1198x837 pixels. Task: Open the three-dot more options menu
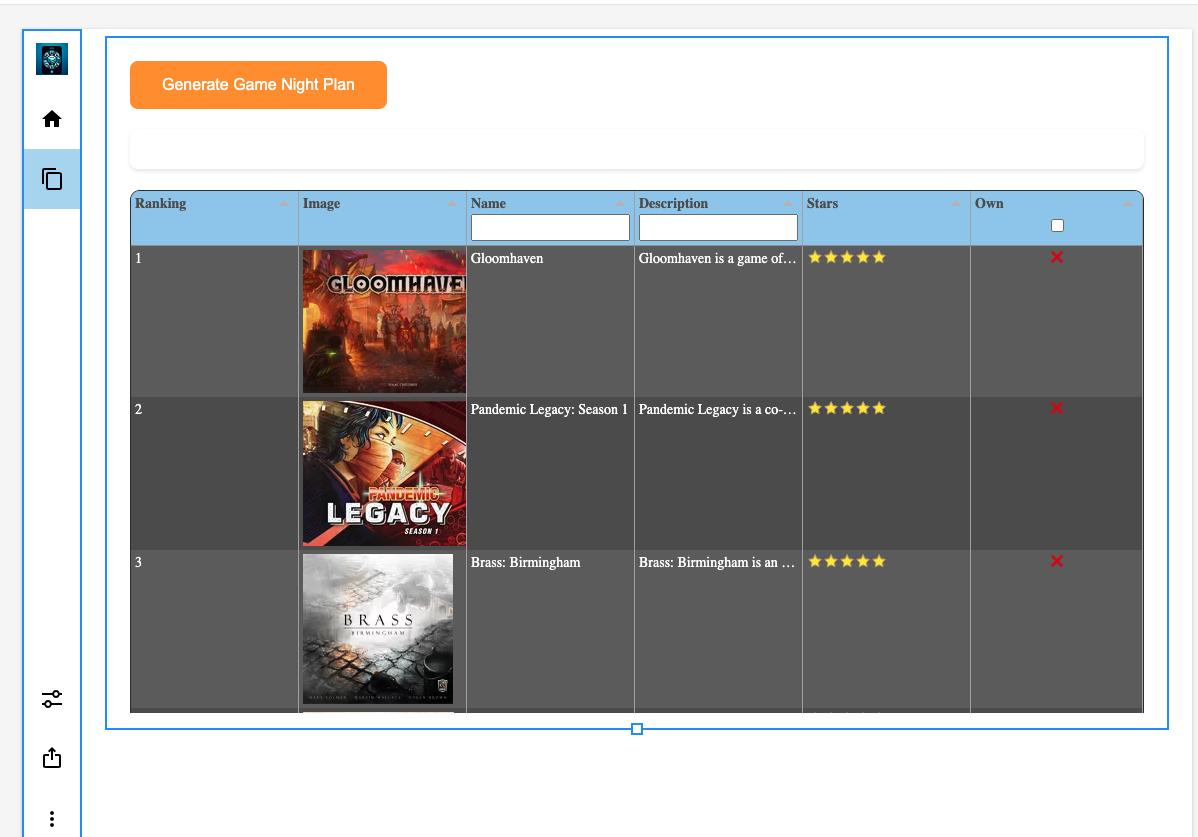(x=52, y=819)
